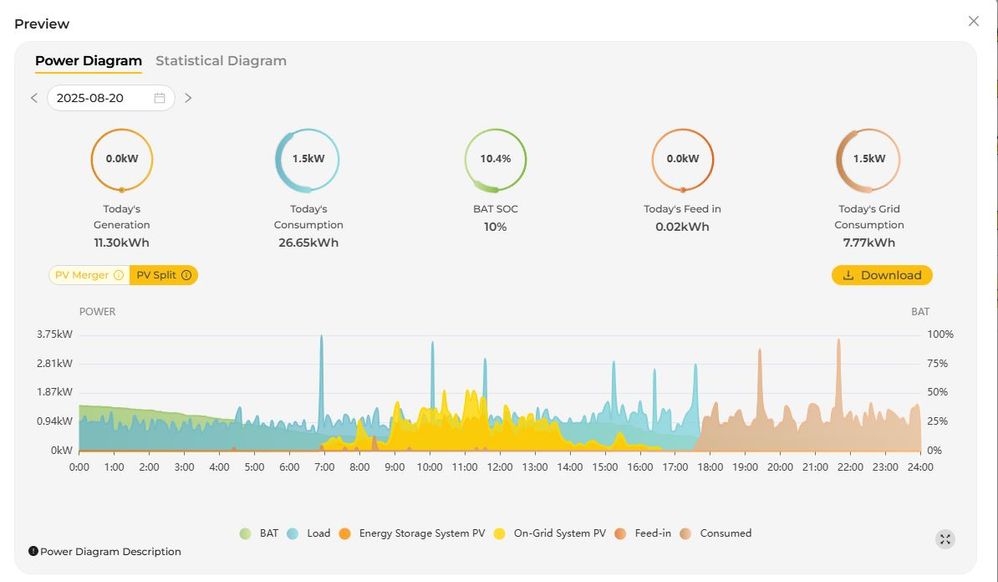Go to next day with right arrow

pos(188,98)
